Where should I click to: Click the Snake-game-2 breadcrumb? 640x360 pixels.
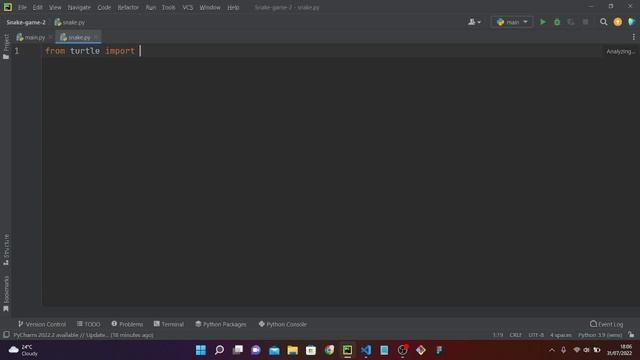[26, 22]
